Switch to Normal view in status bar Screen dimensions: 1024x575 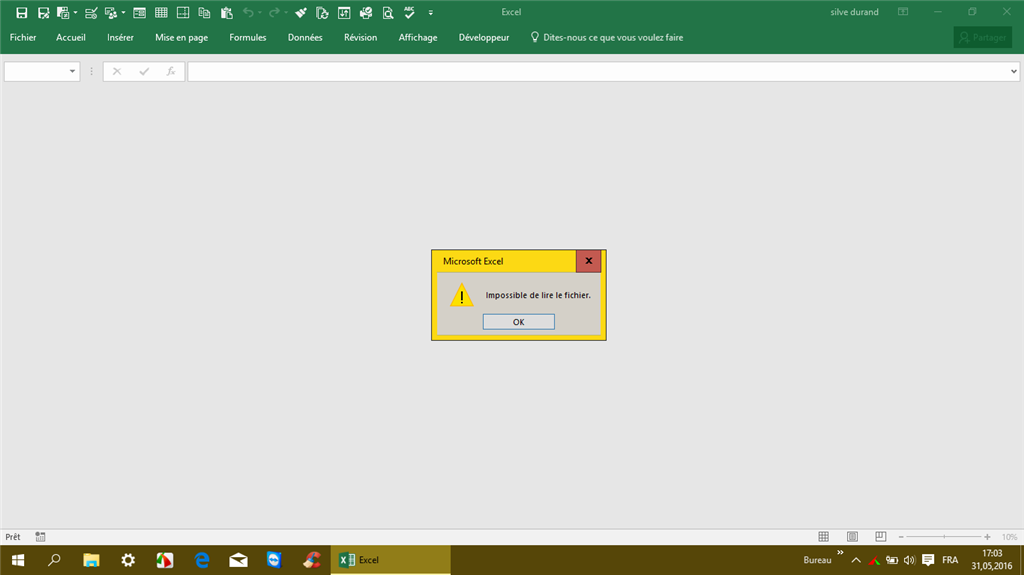[824, 536]
